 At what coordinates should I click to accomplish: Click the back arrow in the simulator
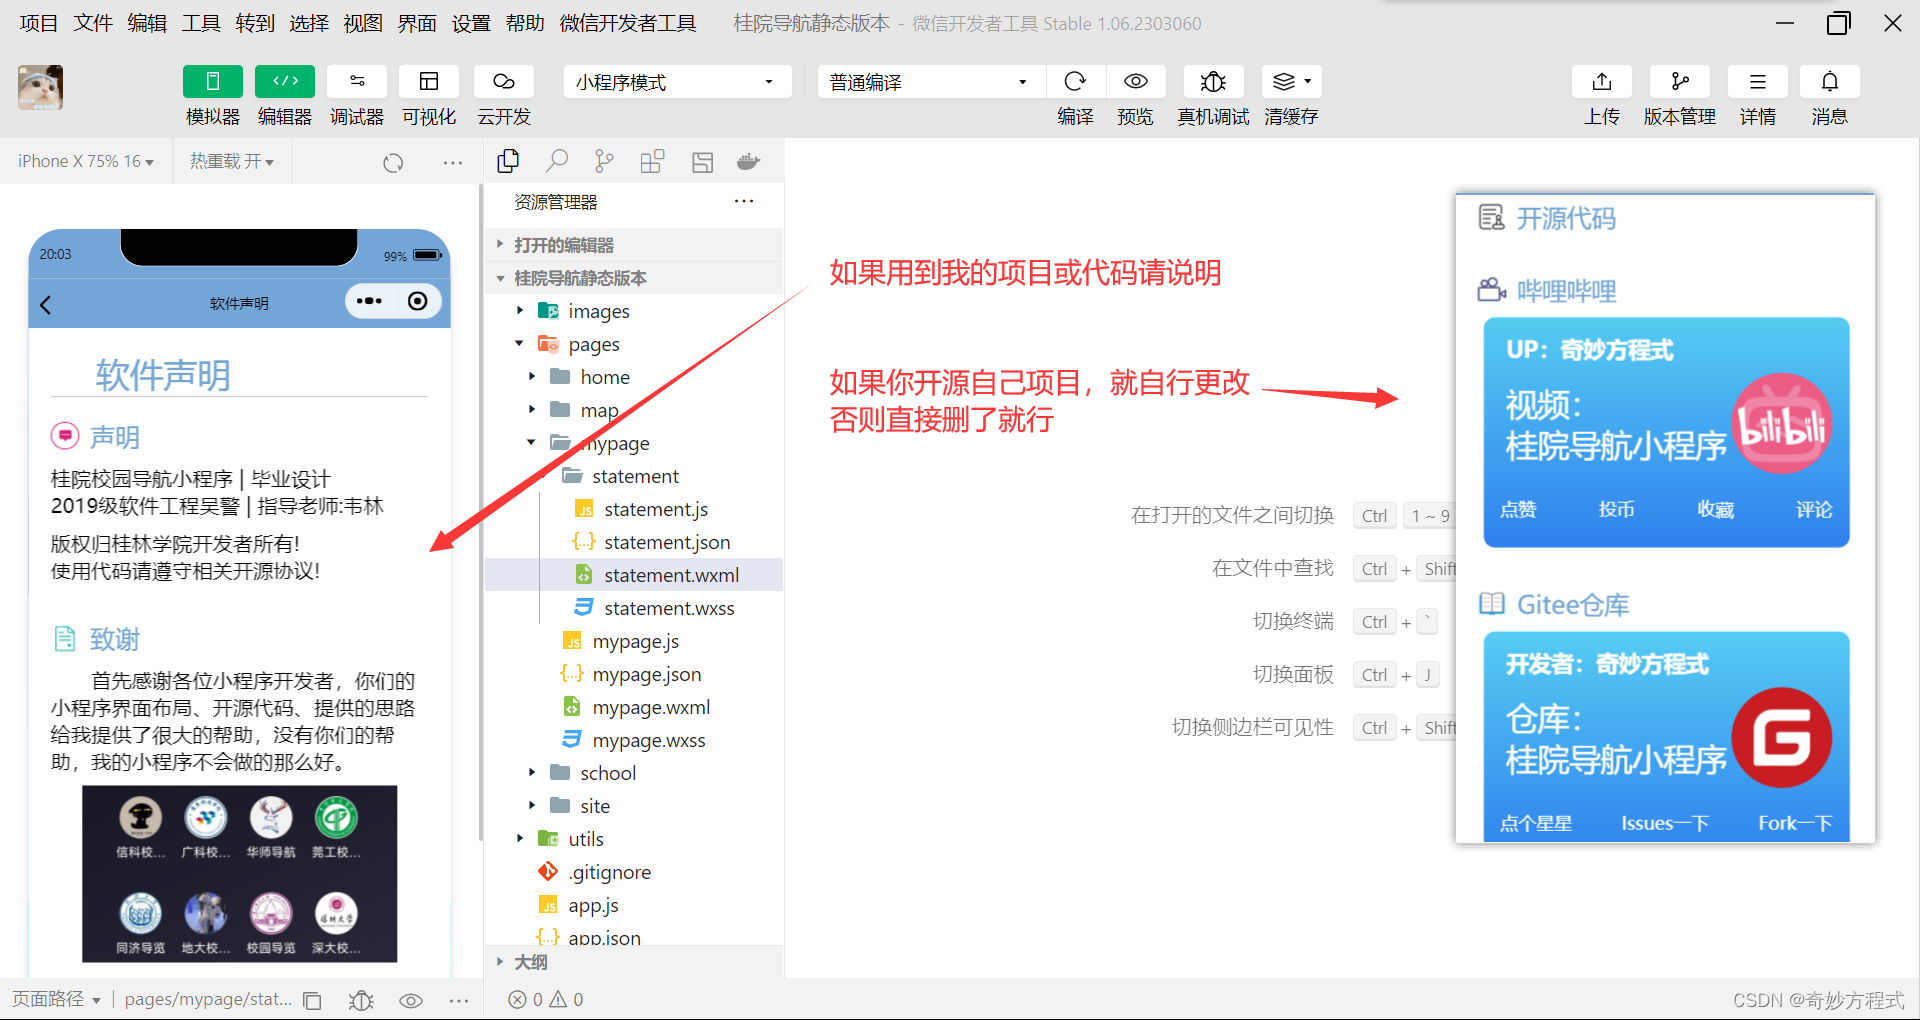45,305
